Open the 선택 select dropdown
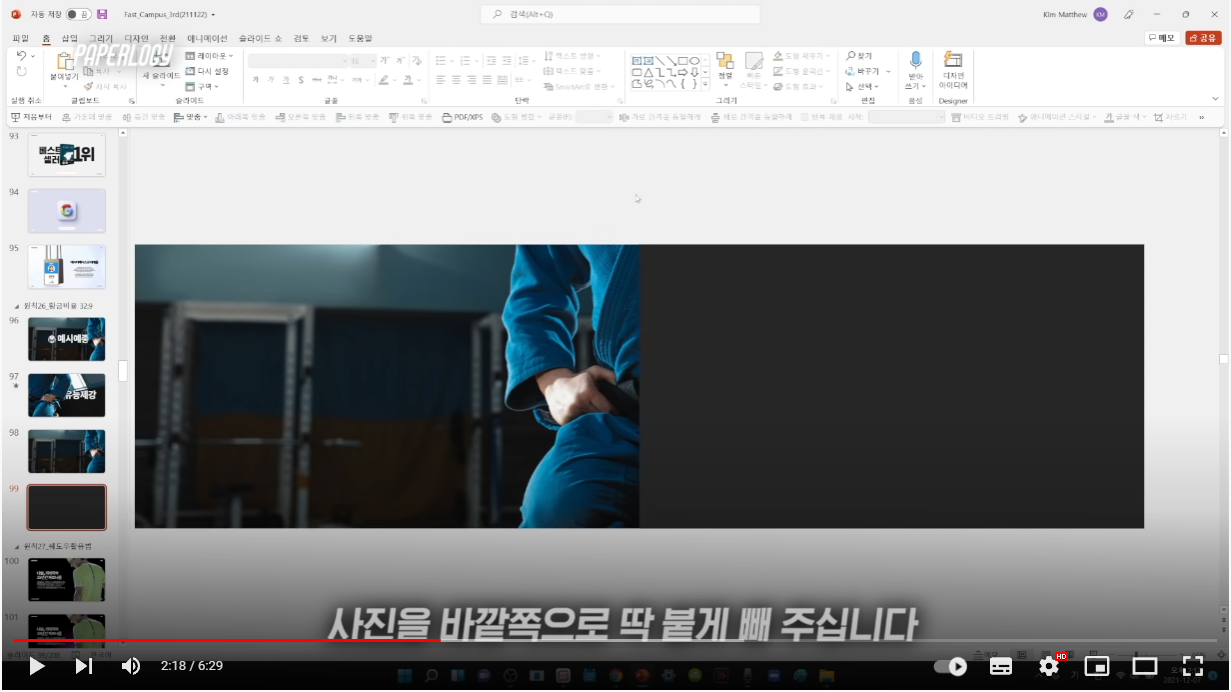Screen dimensions: 1231x692 pos(862,86)
